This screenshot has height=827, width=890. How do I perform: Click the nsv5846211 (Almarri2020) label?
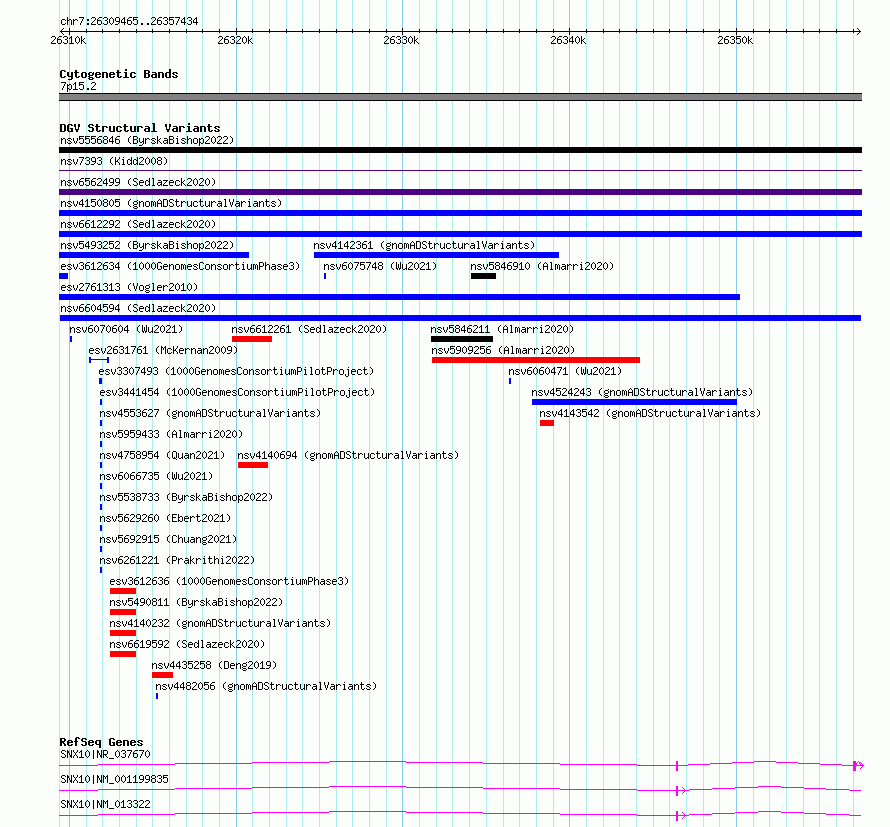[502, 329]
